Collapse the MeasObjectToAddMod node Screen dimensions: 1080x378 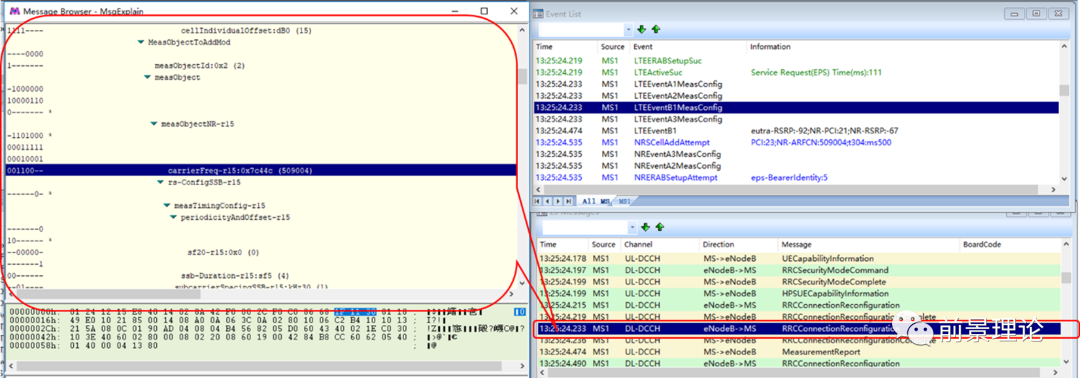click(141, 43)
